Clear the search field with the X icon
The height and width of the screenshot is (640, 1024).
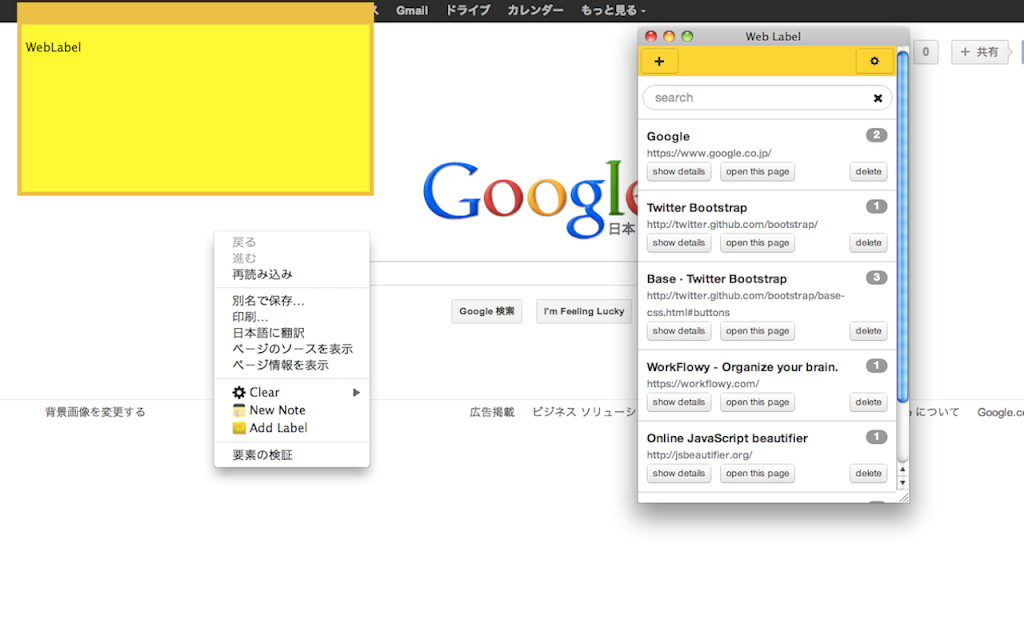coord(878,98)
